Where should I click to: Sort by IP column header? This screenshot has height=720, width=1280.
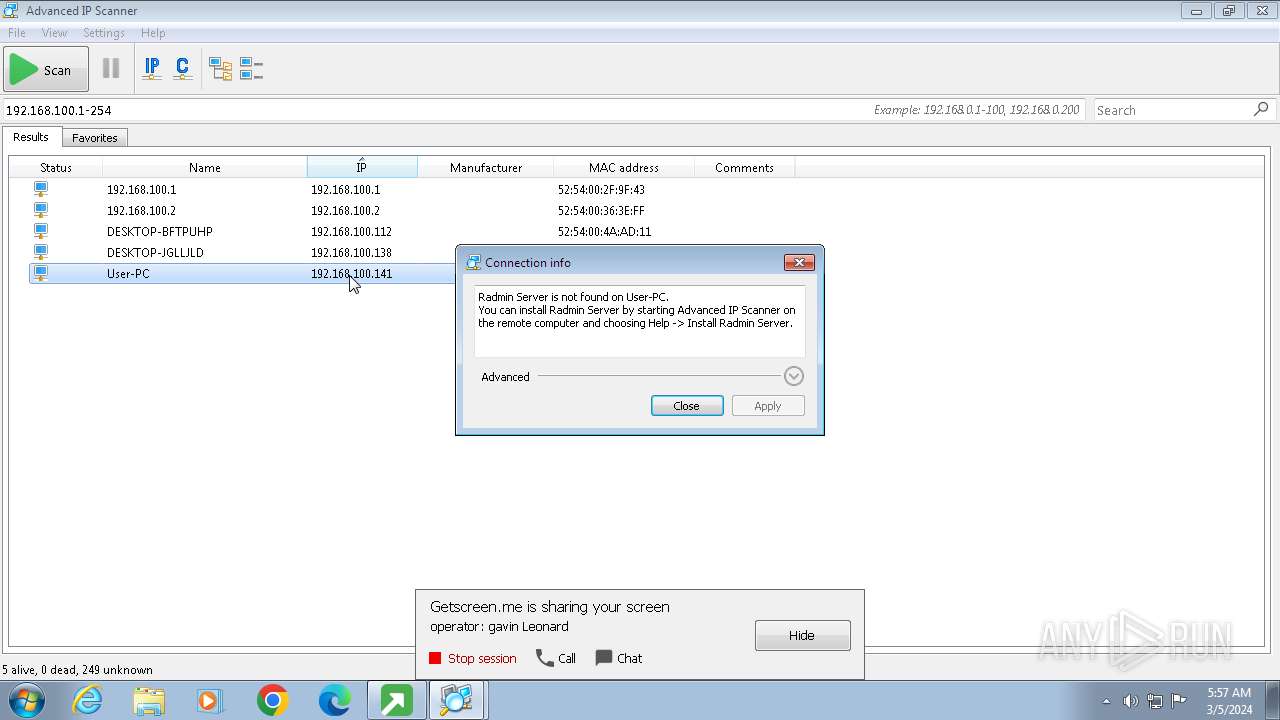pos(362,167)
